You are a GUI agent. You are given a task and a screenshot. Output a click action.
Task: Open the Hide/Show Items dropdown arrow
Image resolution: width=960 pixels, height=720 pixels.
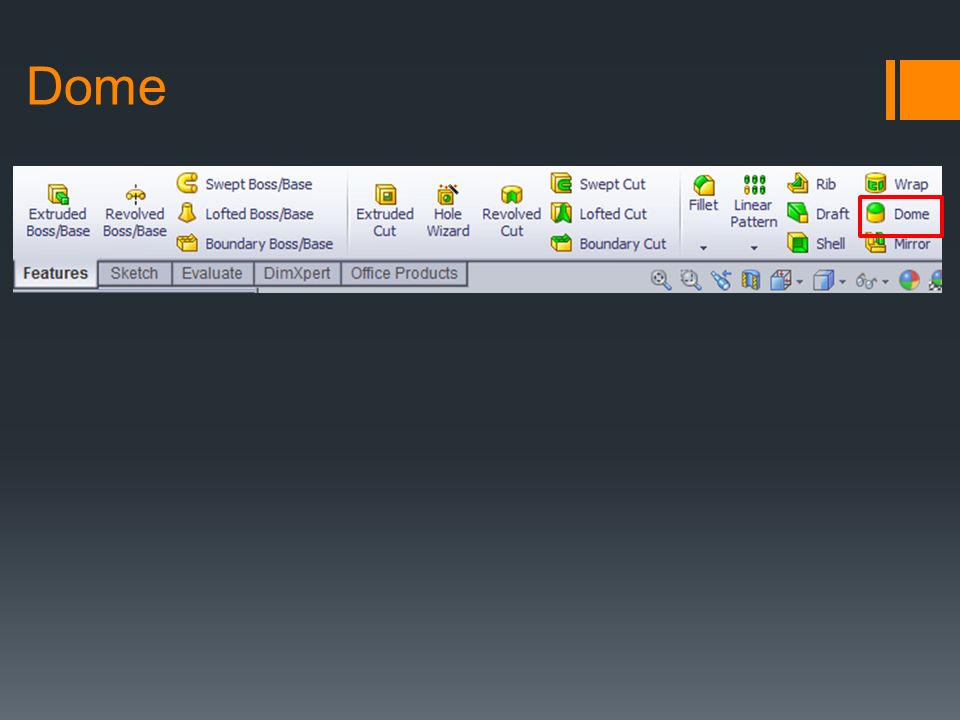pos(885,282)
